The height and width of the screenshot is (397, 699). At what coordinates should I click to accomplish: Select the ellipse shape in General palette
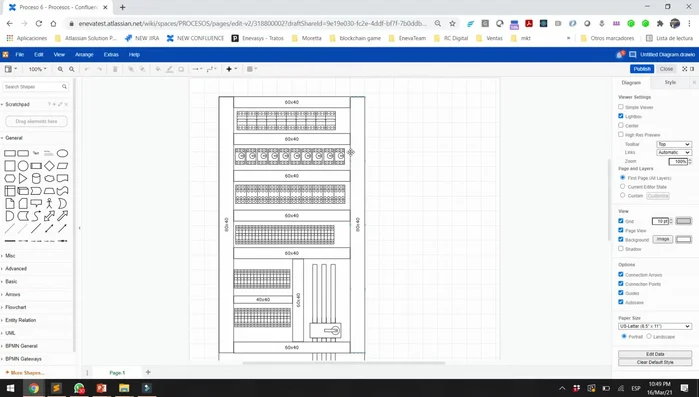[x=62, y=153]
